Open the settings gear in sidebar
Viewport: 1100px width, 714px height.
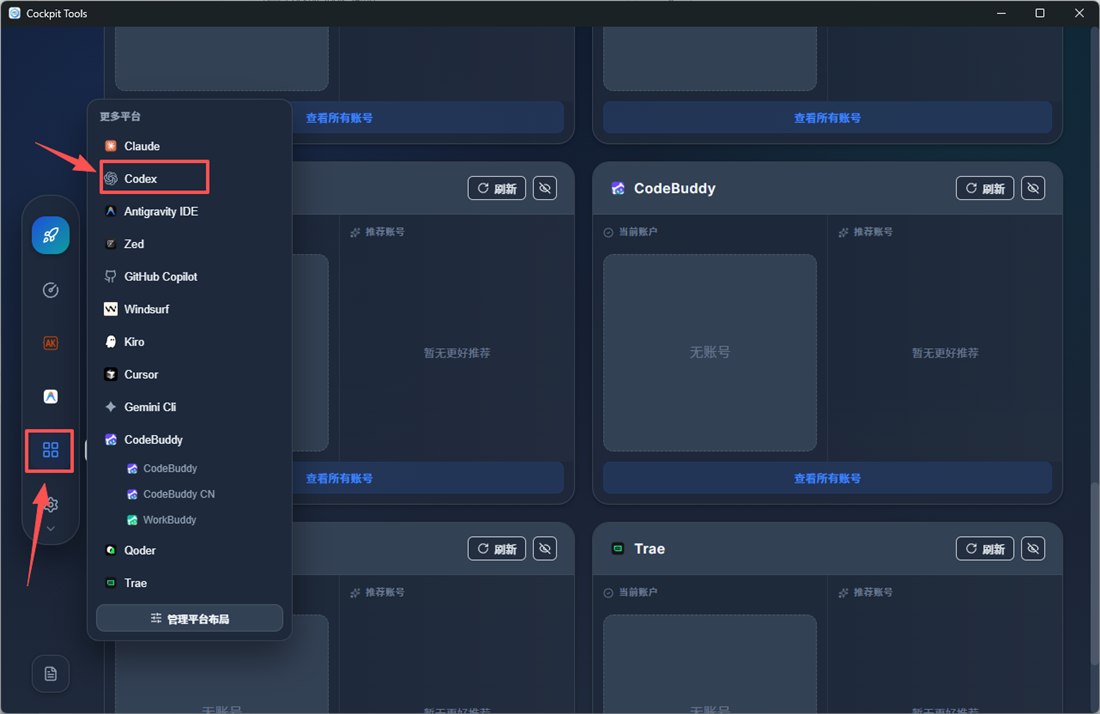pyautogui.click(x=51, y=504)
